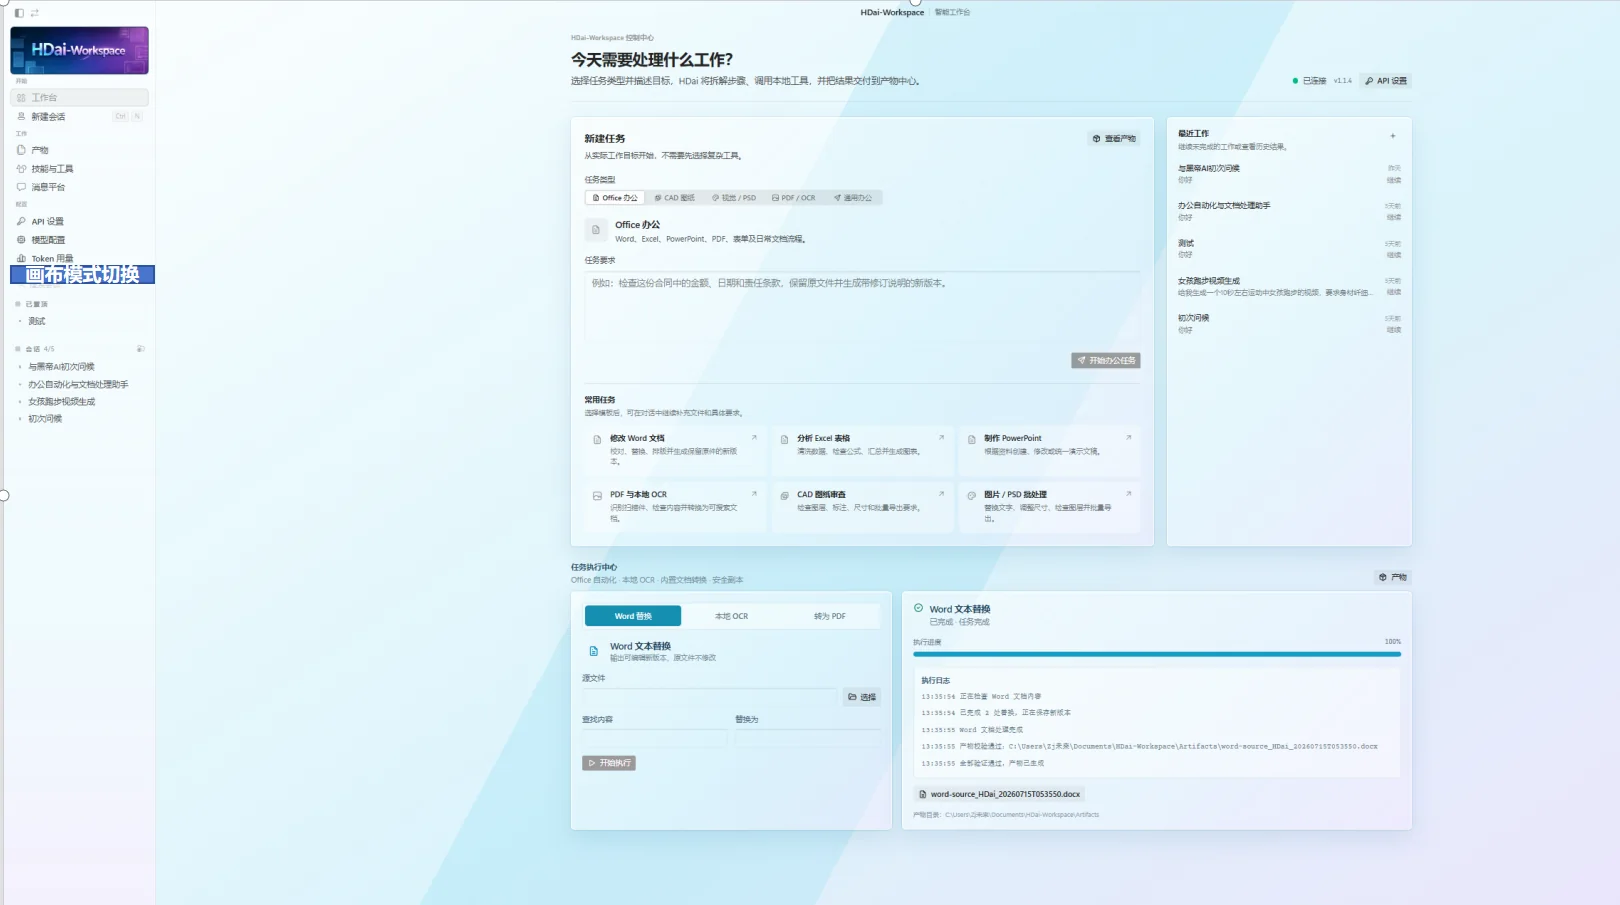Open the 分析 Excel 表格 common task card
The height and width of the screenshot is (905, 1620).
click(x=863, y=450)
